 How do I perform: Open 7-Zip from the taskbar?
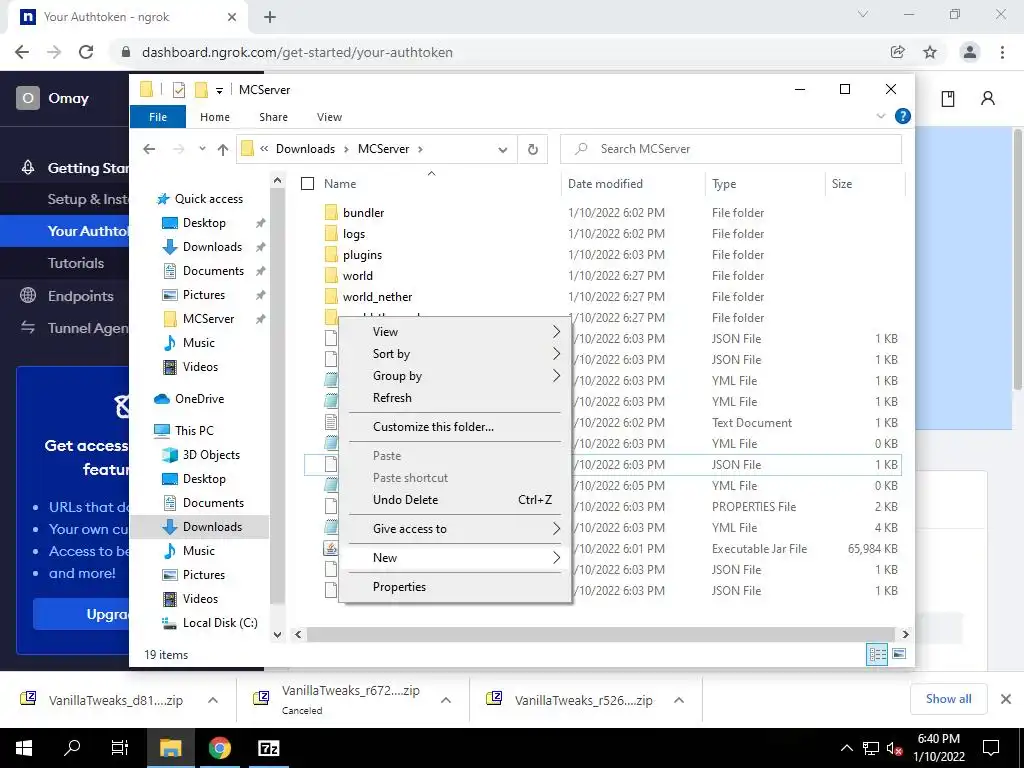(x=268, y=748)
